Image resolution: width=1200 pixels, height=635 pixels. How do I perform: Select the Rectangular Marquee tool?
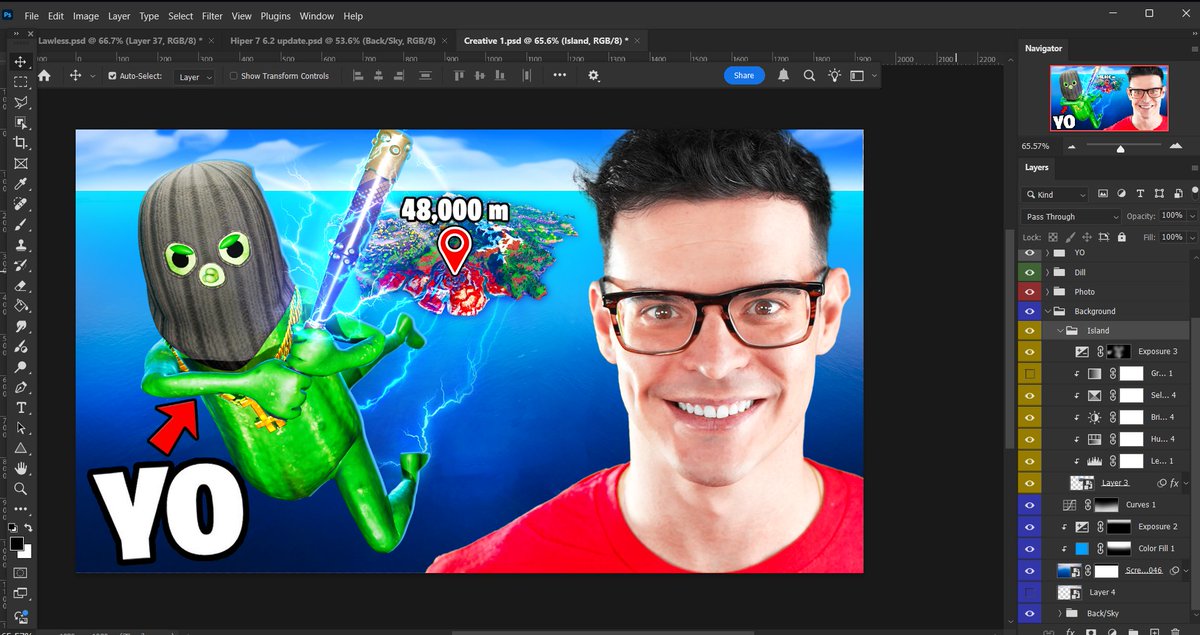20,82
